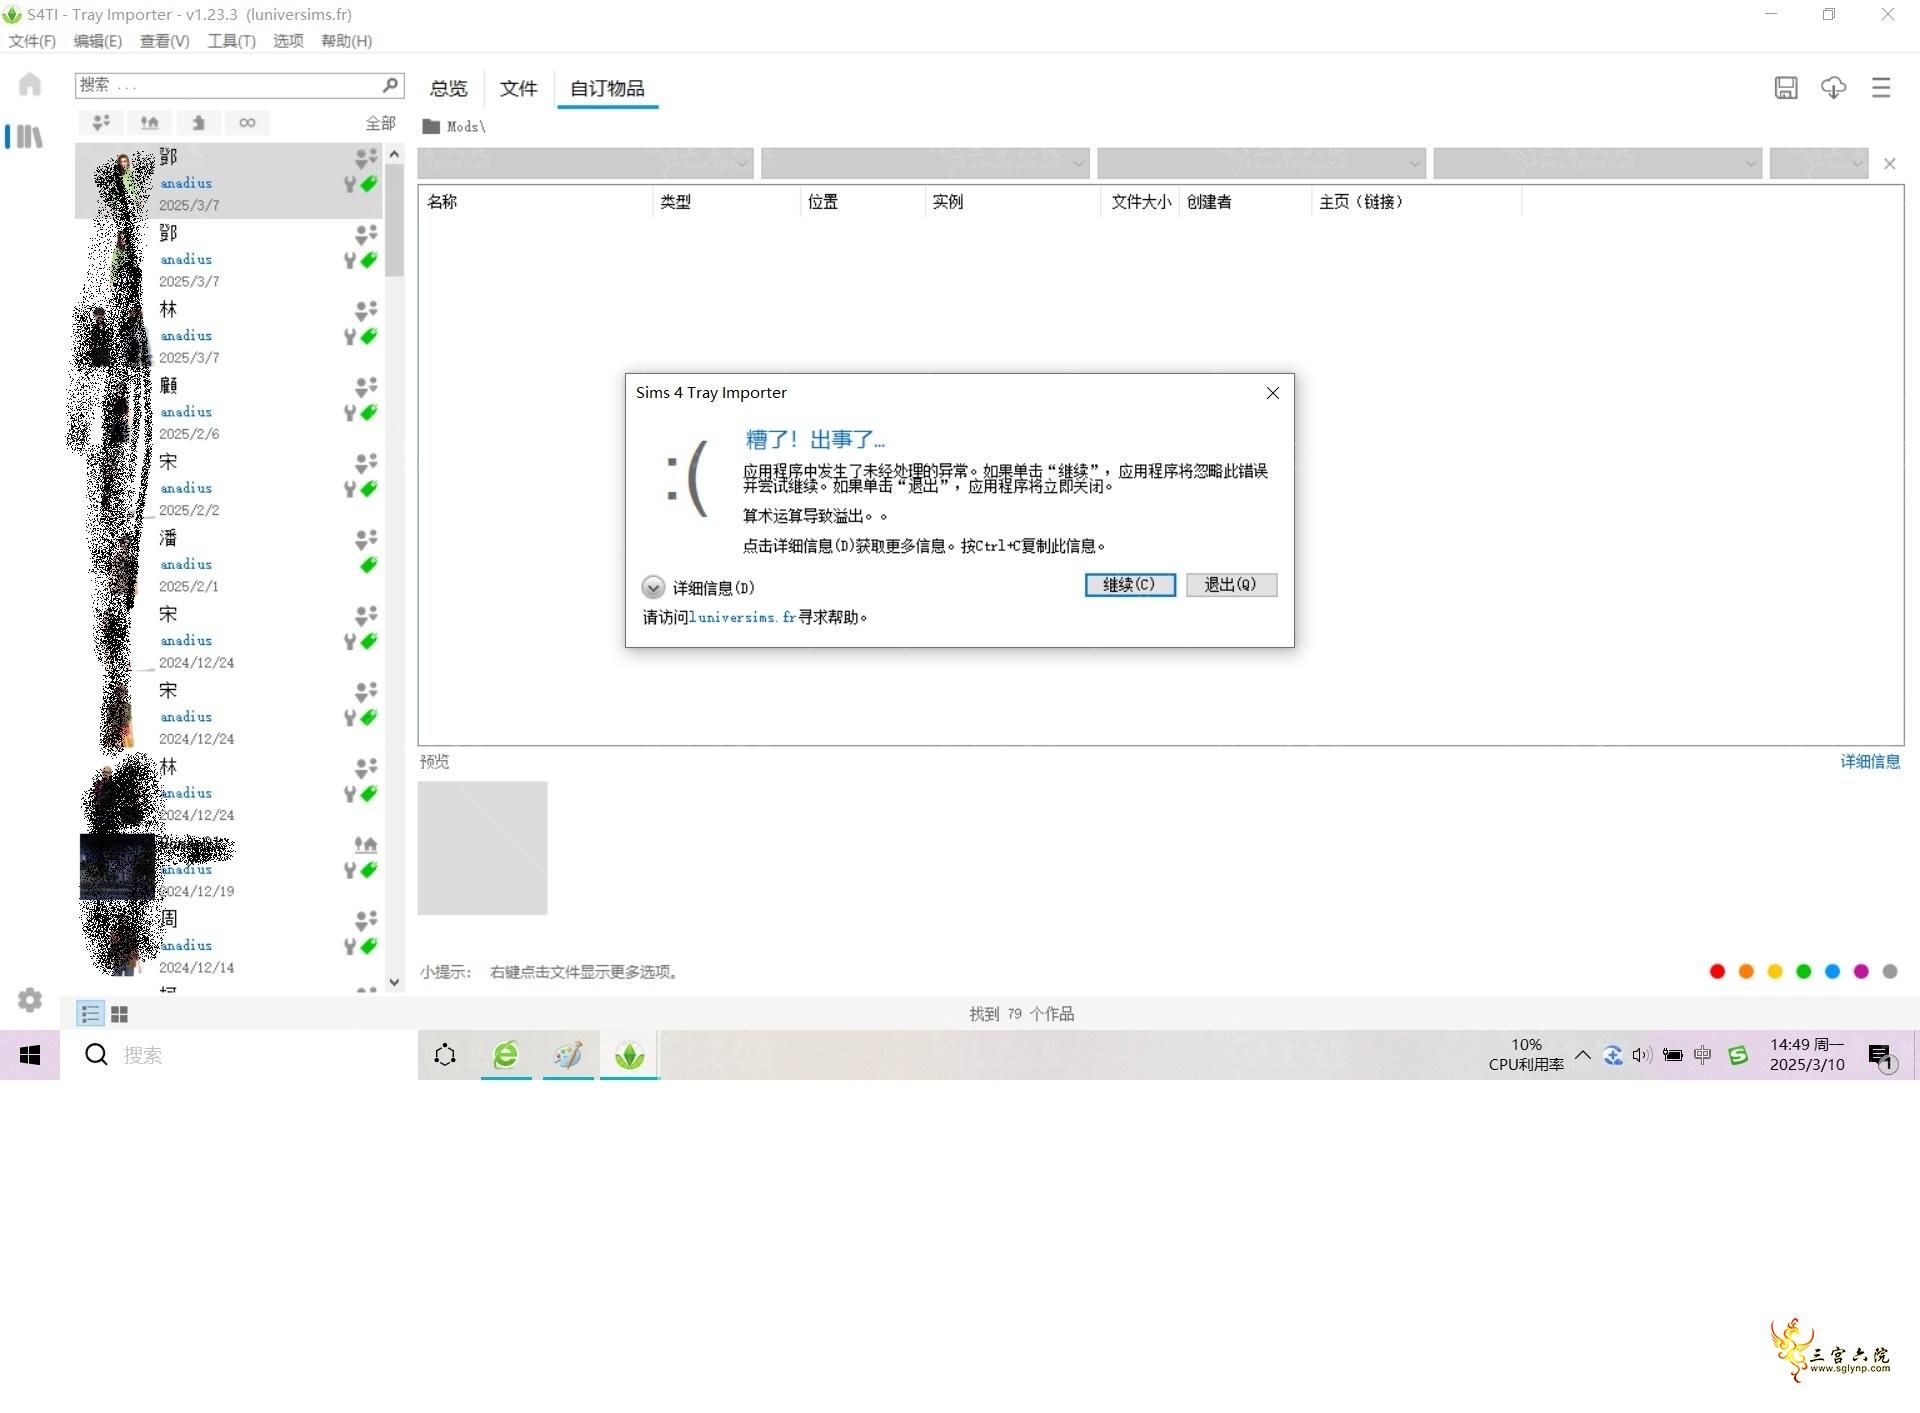Image resolution: width=1920 pixels, height=1413 pixels.
Task: Open the hamburger menu icon
Action: pyautogui.click(x=1881, y=88)
